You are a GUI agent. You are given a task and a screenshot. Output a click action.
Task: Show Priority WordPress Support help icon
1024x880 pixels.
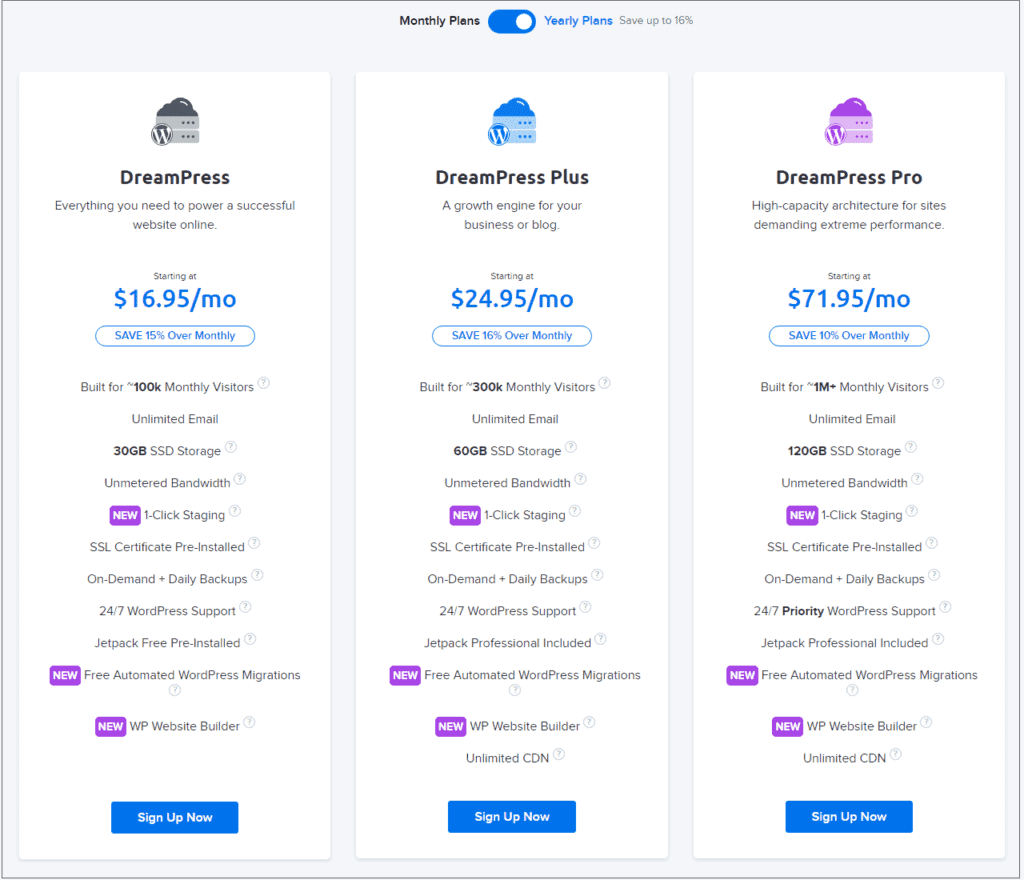pyautogui.click(x=946, y=606)
